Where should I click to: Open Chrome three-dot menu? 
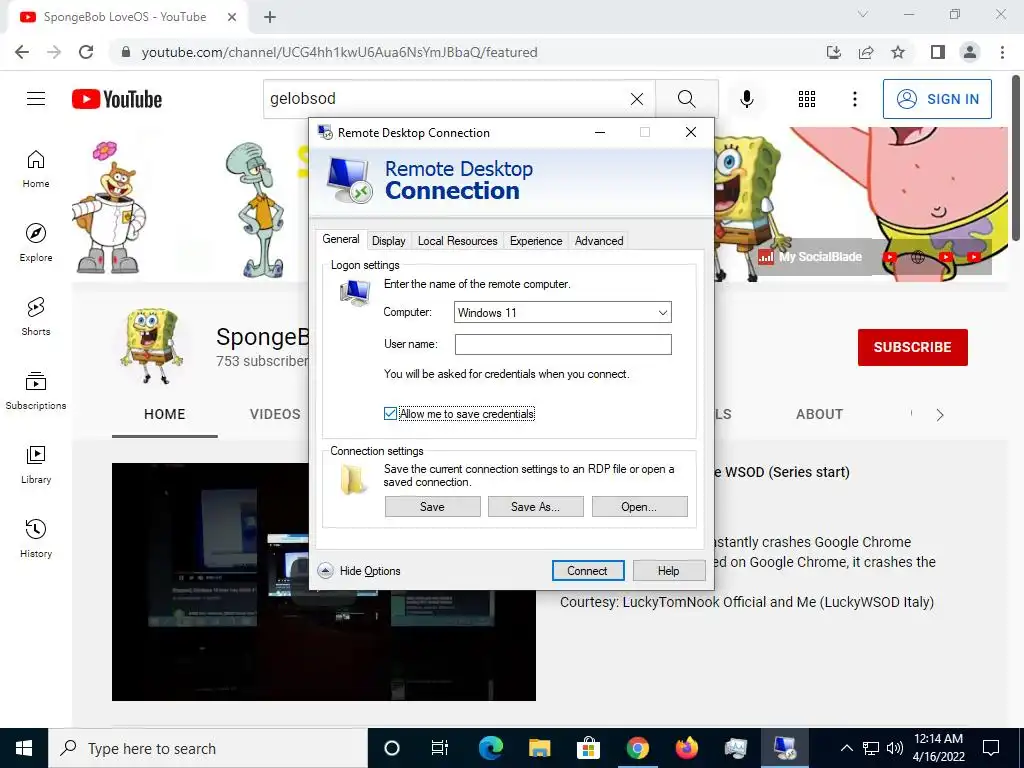[x=1002, y=52]
